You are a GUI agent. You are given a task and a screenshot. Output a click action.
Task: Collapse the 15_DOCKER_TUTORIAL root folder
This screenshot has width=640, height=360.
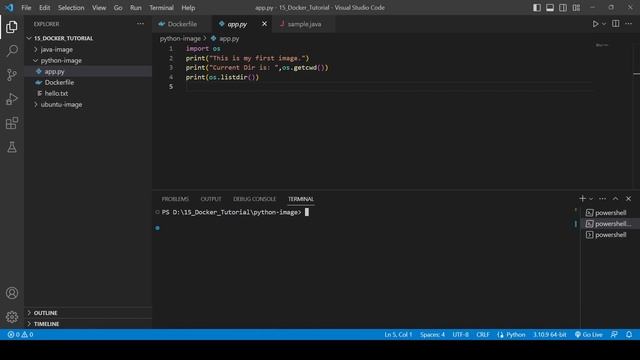click(88, 38)
